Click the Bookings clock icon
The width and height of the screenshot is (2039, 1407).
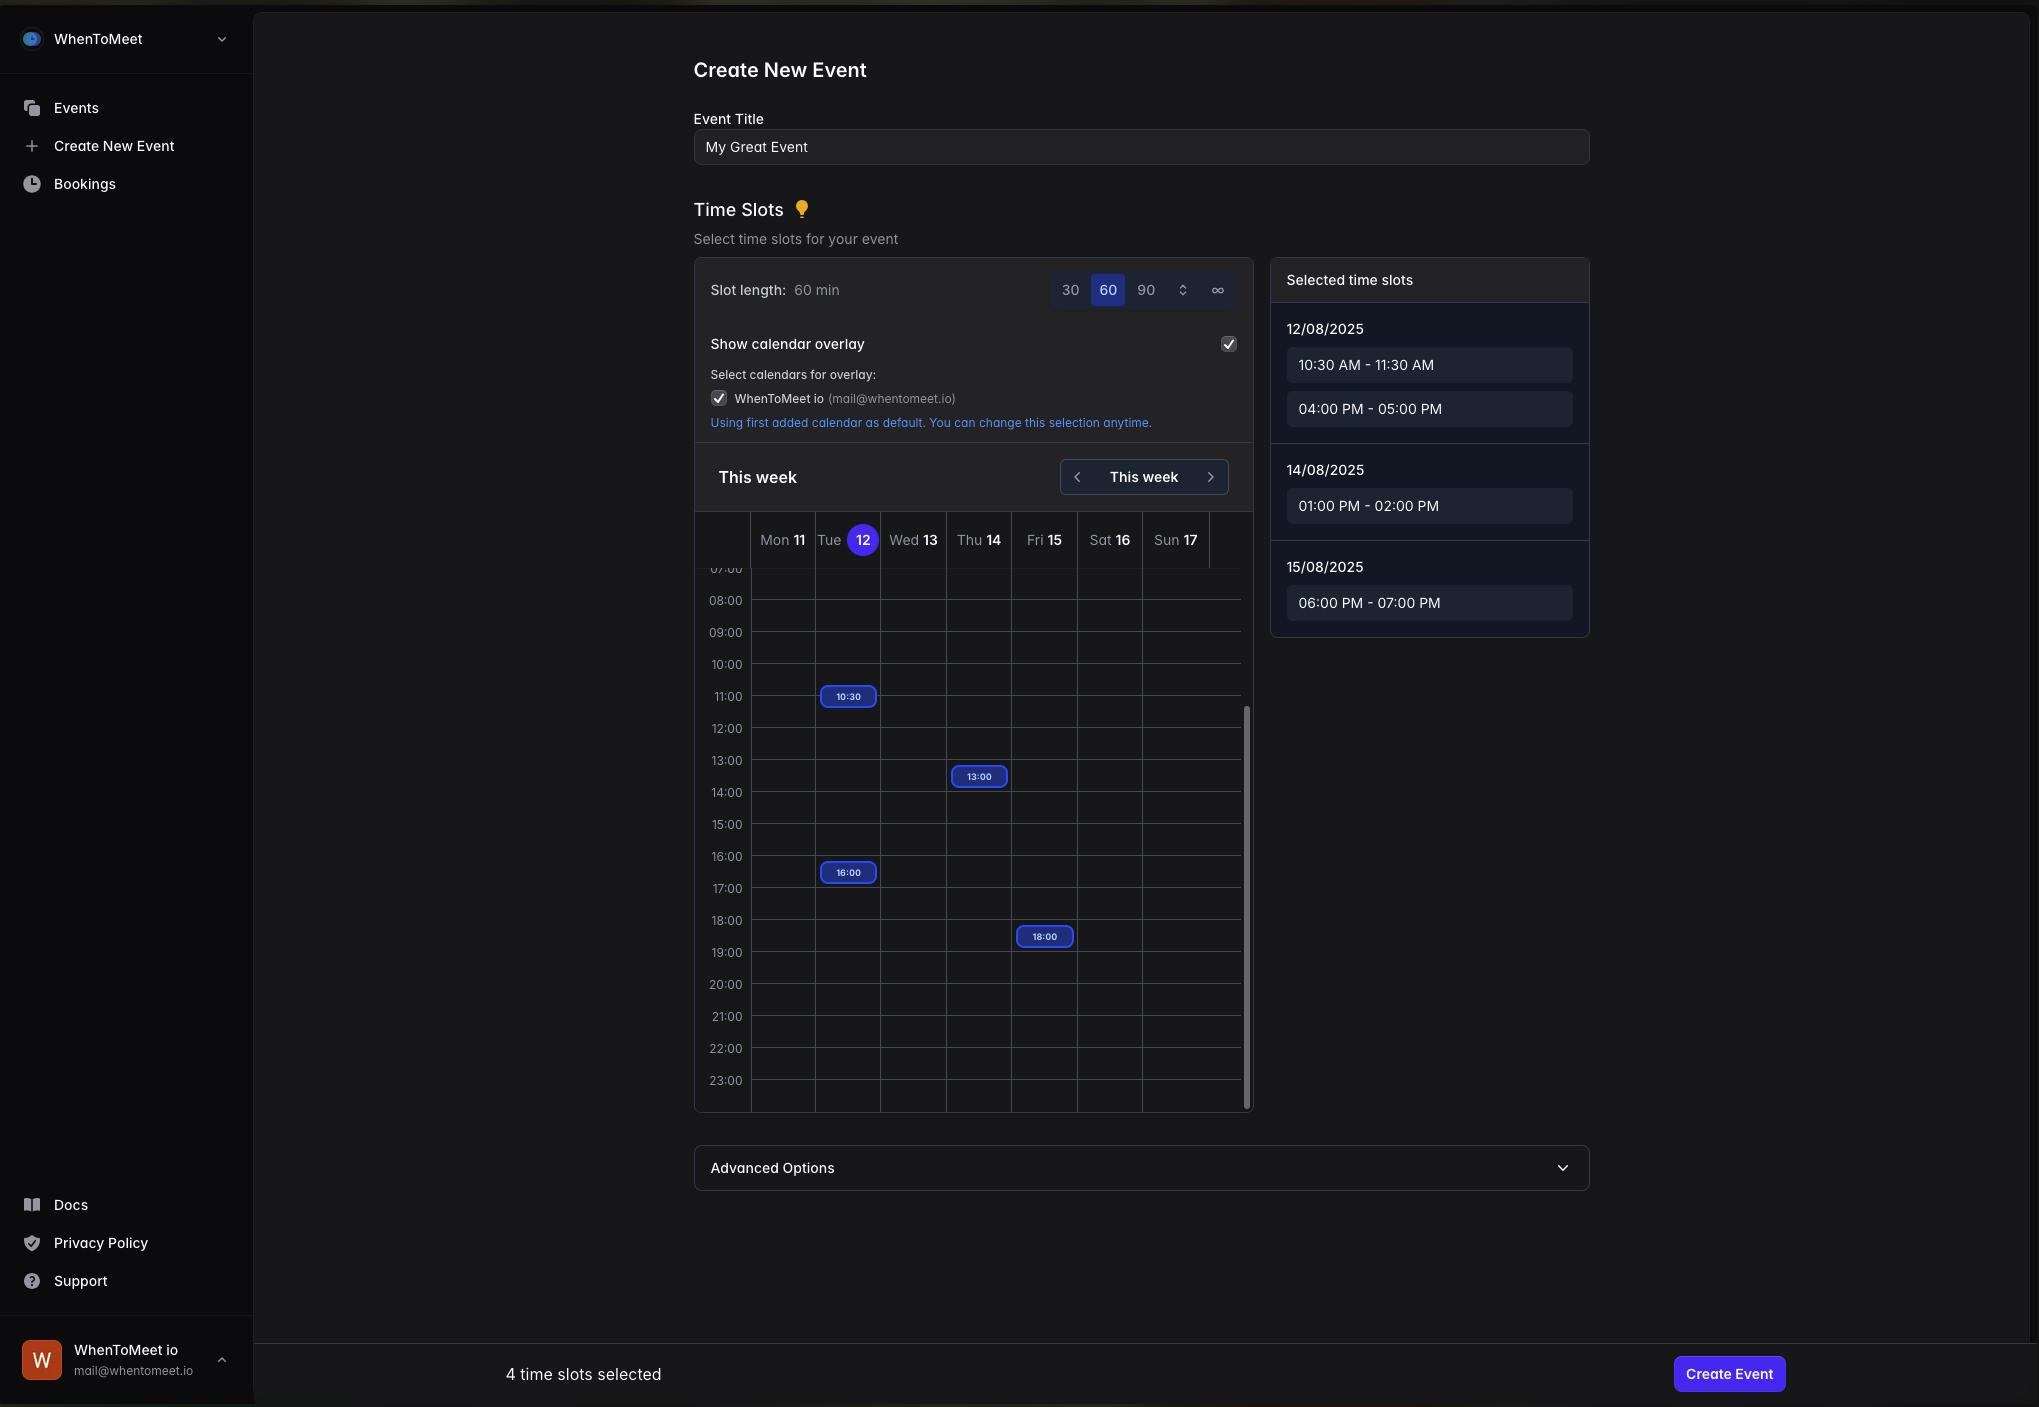click(32, 184)
